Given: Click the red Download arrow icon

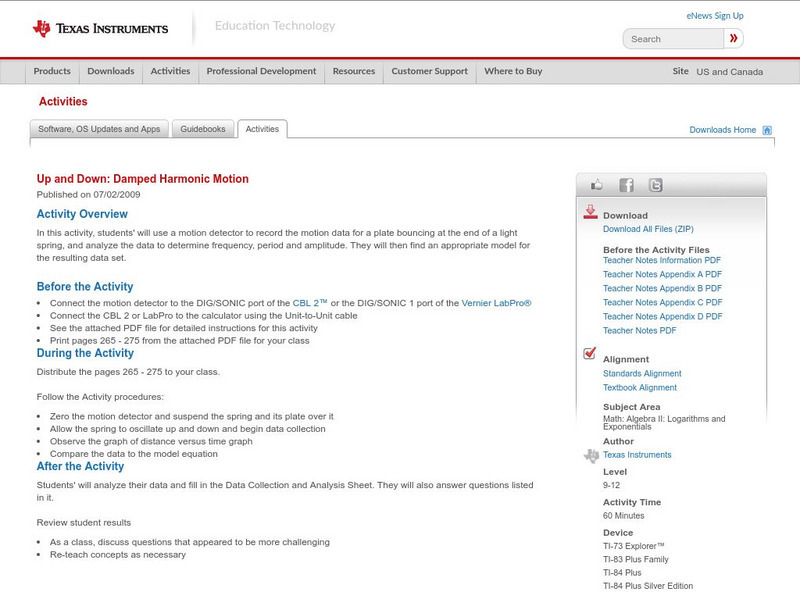Looking at the screenshot, I should pyautogui.click(x=590, y=212).
